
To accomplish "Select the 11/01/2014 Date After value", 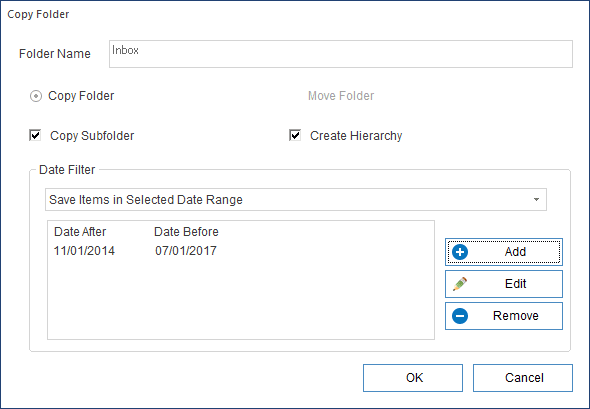I will coord(84,251).
